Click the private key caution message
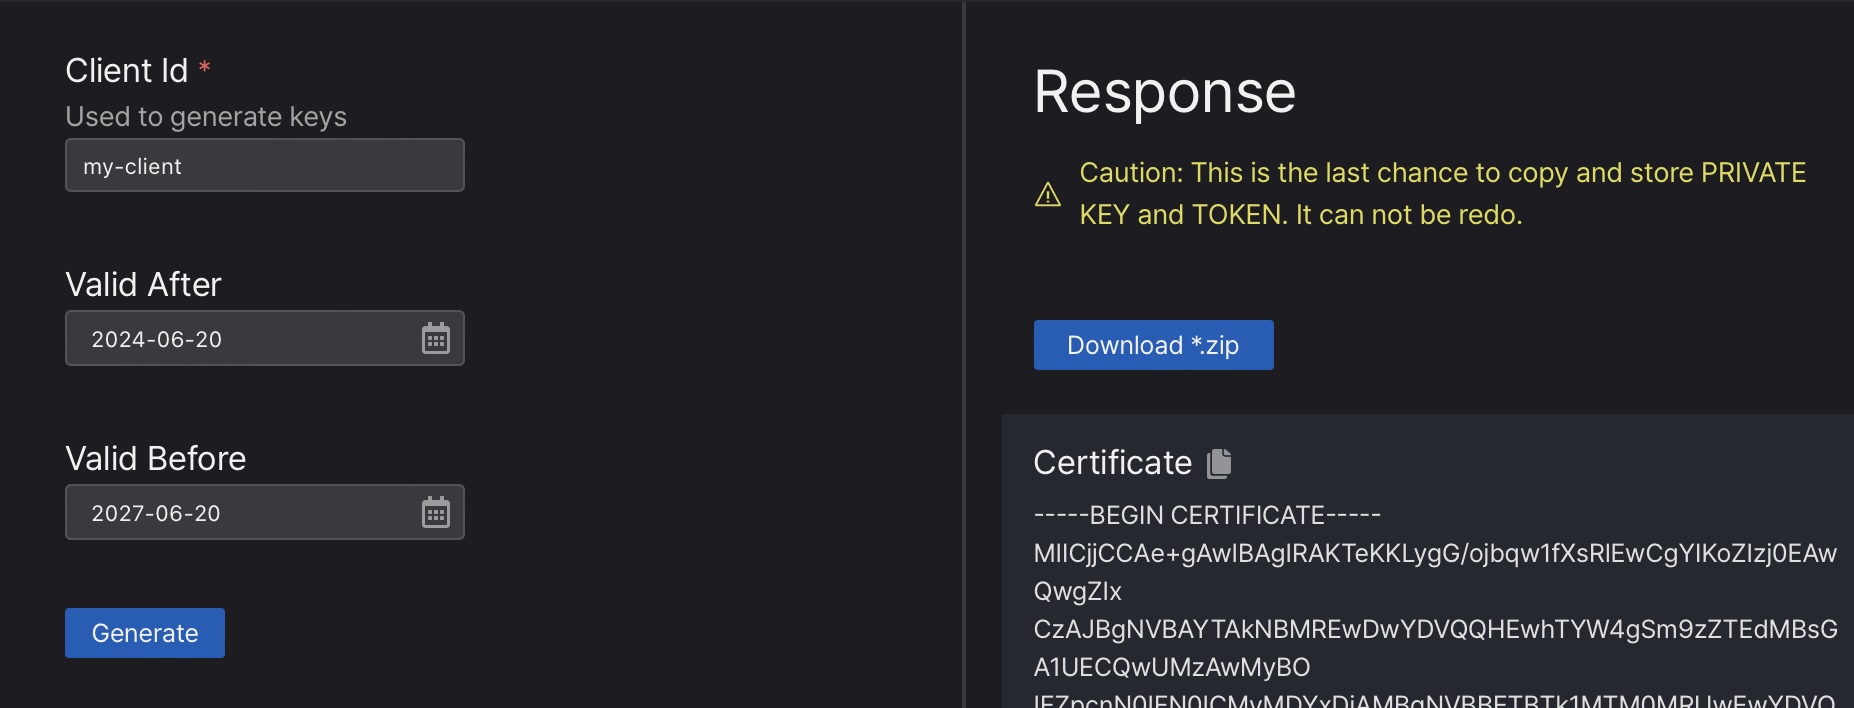1854x708 pixels. pos(1442,194)
